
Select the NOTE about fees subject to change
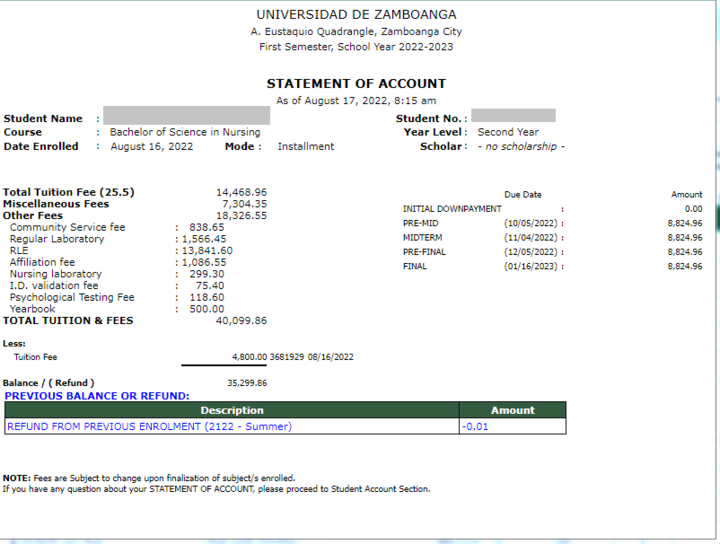149,478
